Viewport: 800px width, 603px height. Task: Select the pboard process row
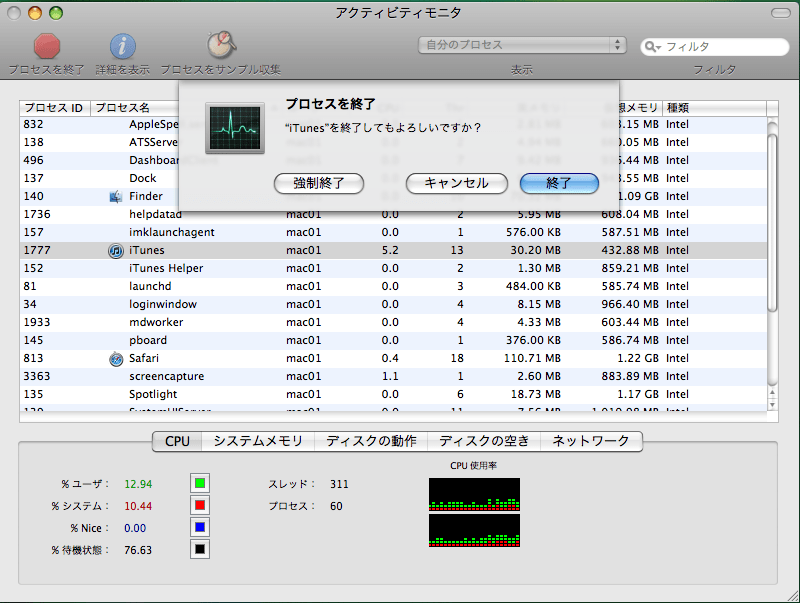pos(393,340)
